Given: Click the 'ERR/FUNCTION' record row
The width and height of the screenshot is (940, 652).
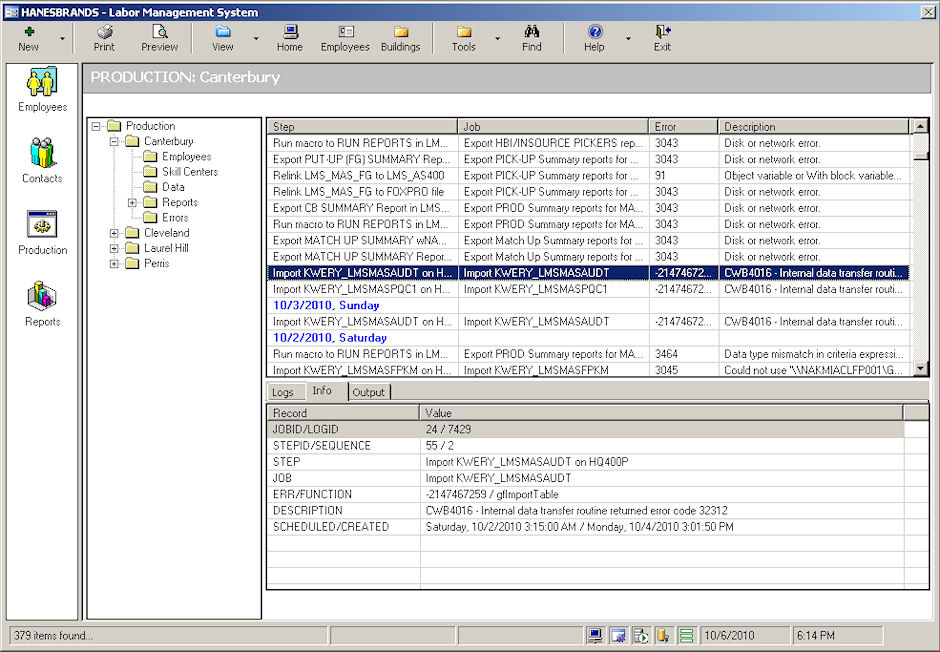Looking at the screenshot, I should click(x=586, y=494).
